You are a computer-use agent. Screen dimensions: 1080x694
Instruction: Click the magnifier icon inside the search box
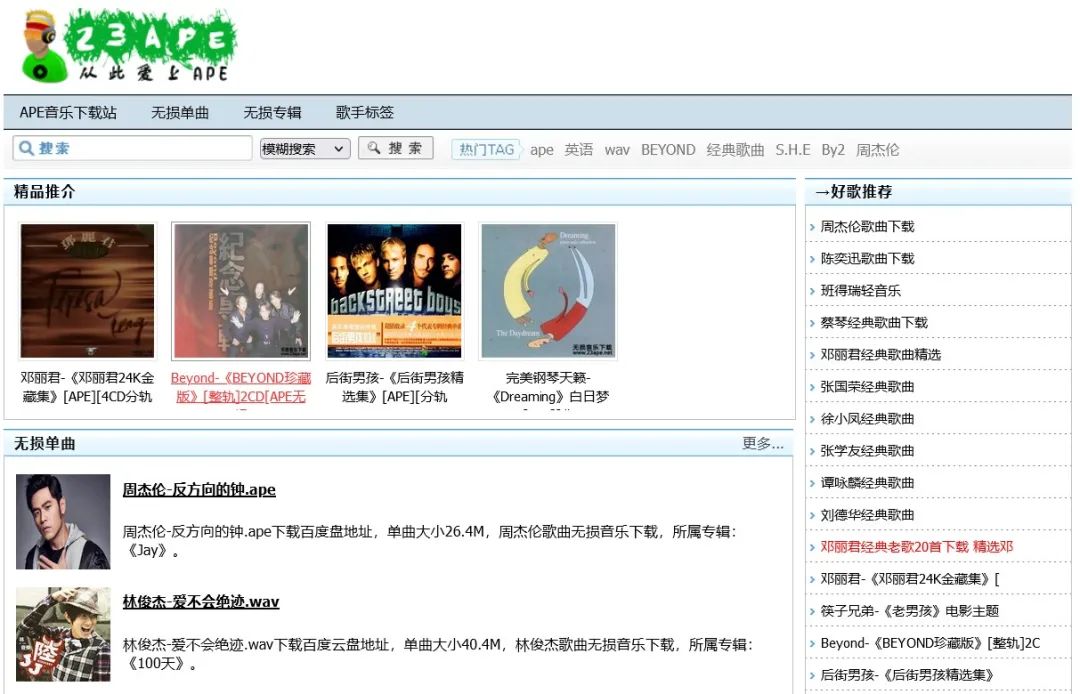point(24,147)
